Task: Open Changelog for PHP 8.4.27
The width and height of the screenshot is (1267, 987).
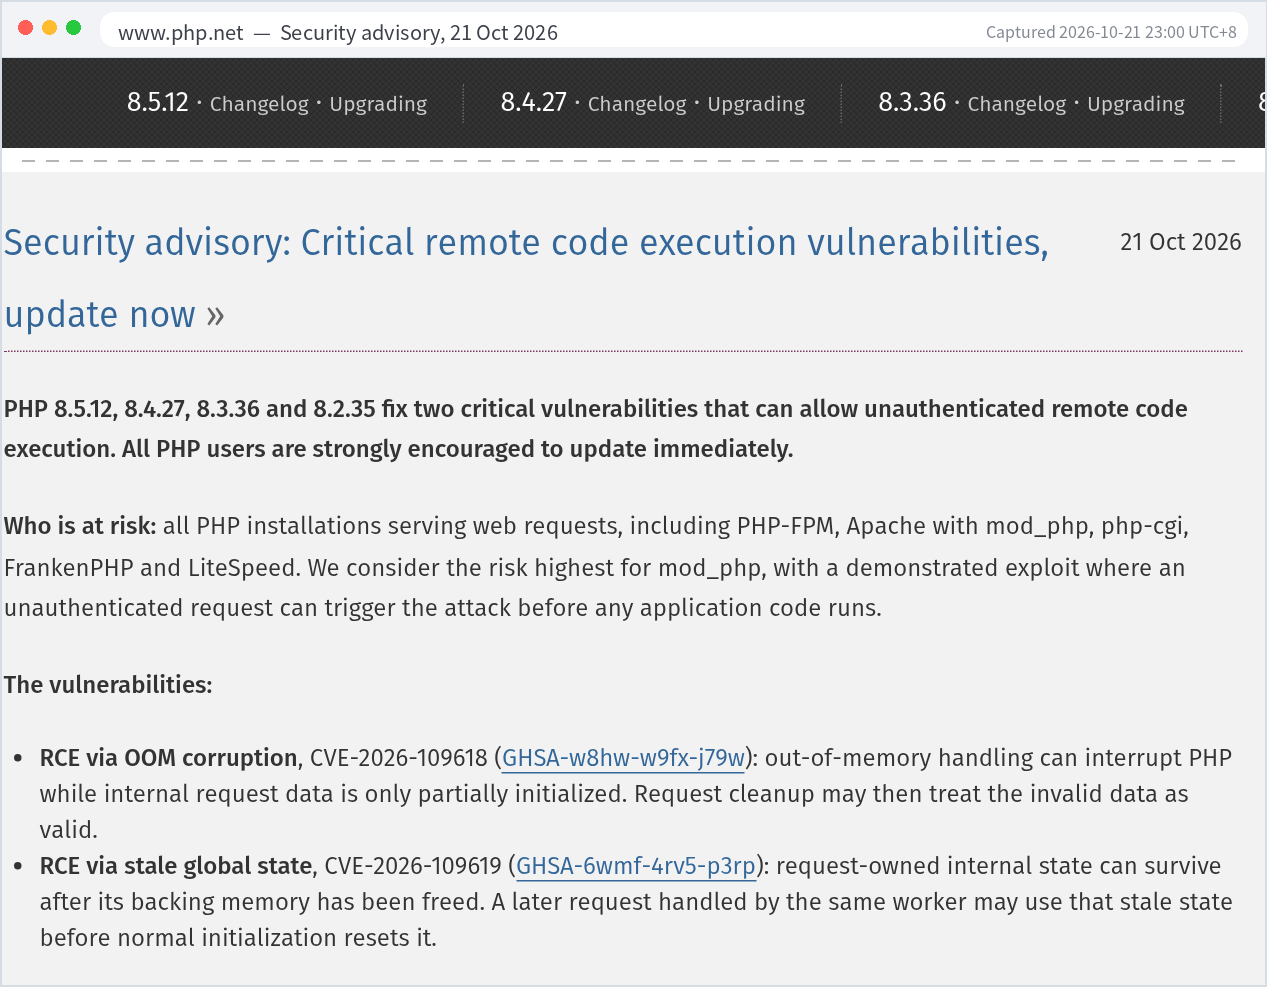Action: (x=637, y=104)
